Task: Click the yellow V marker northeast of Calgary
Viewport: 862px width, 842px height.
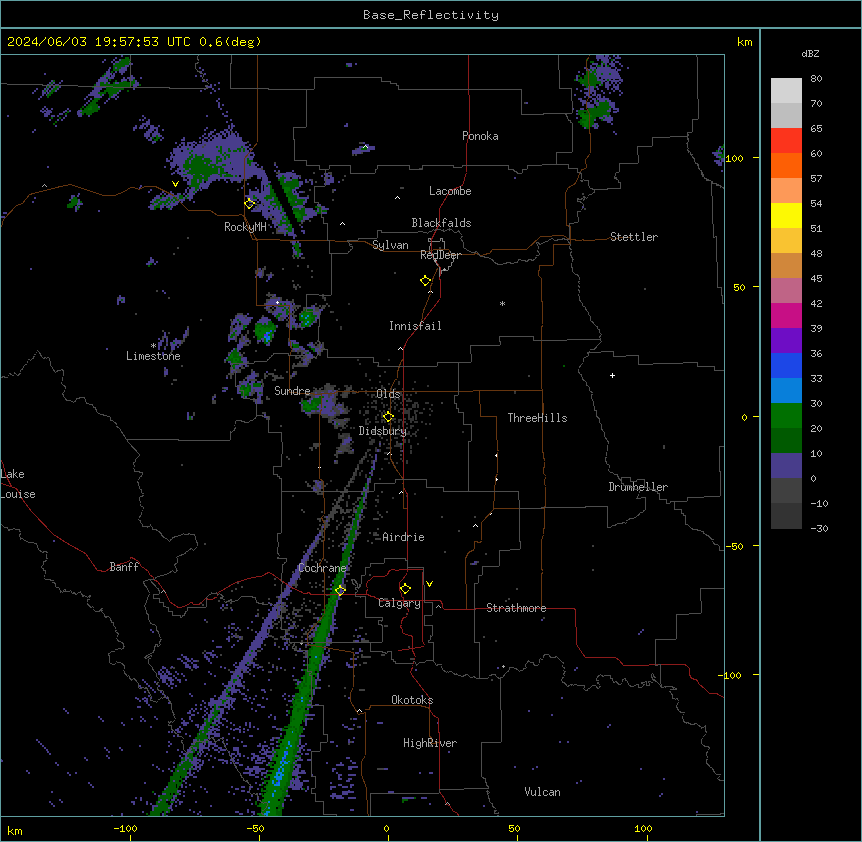Action: [429, 584]
